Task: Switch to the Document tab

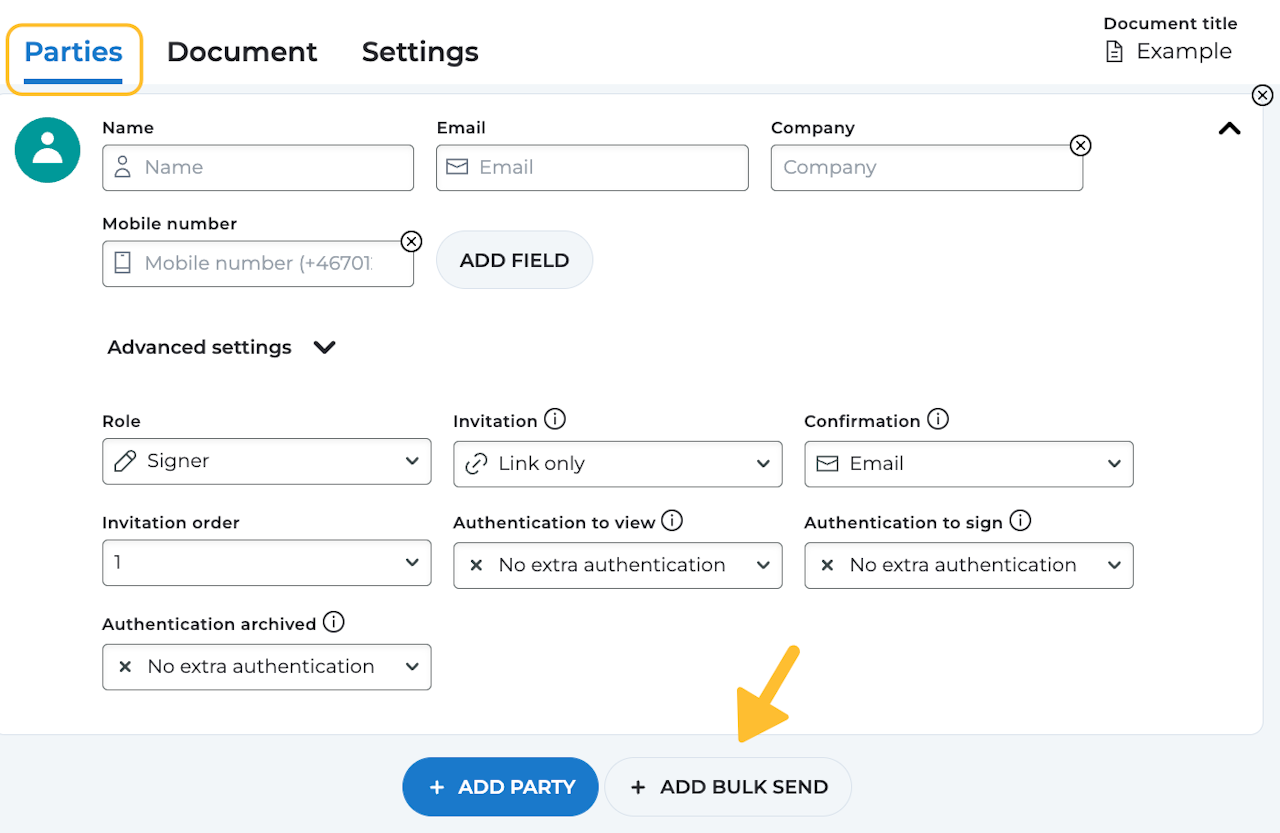Action: [x=242, y=52]
